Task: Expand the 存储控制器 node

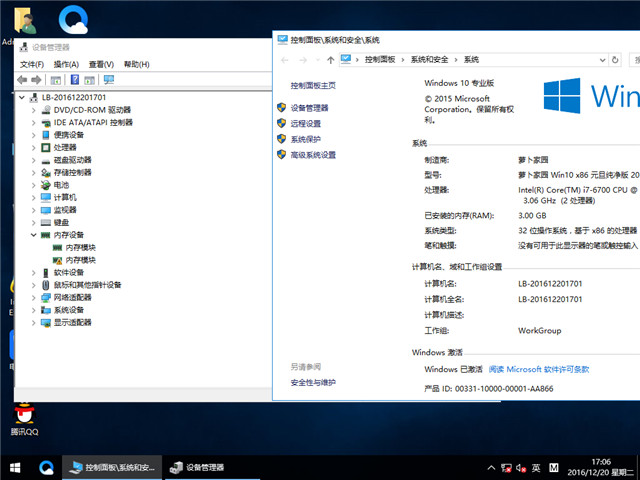Action: (33, 173)
